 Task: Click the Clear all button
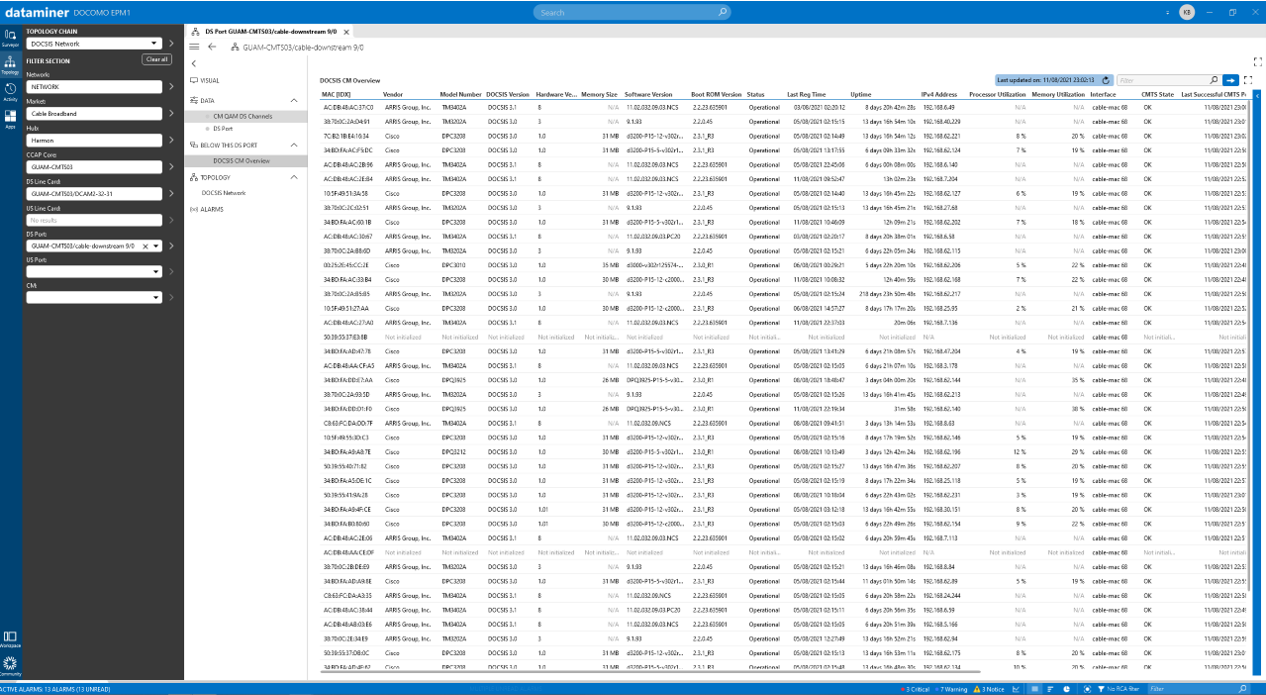coord(157,60)
